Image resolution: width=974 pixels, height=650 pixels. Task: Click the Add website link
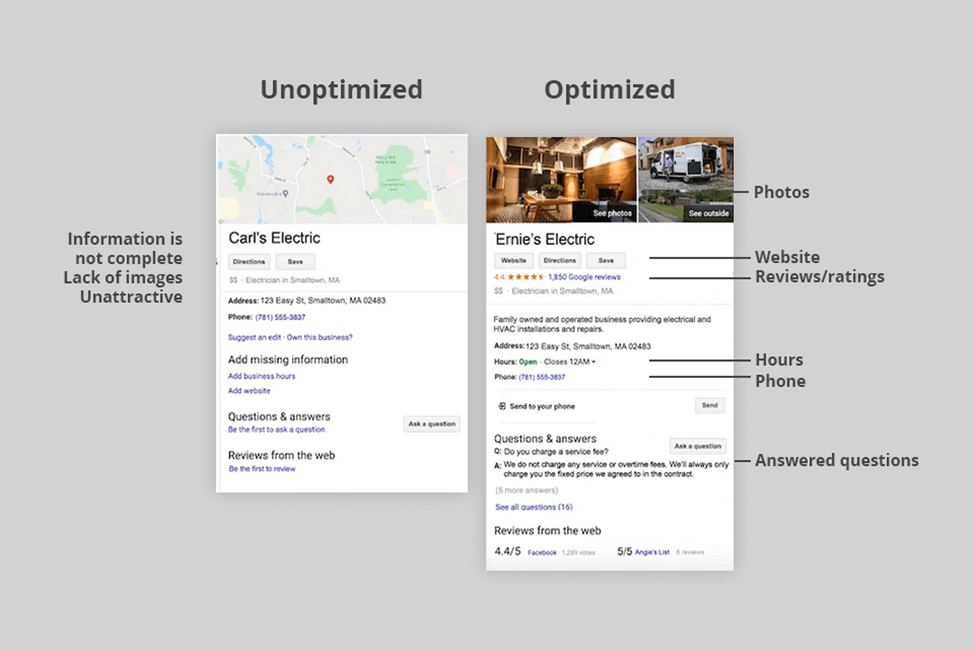[249, 391]
